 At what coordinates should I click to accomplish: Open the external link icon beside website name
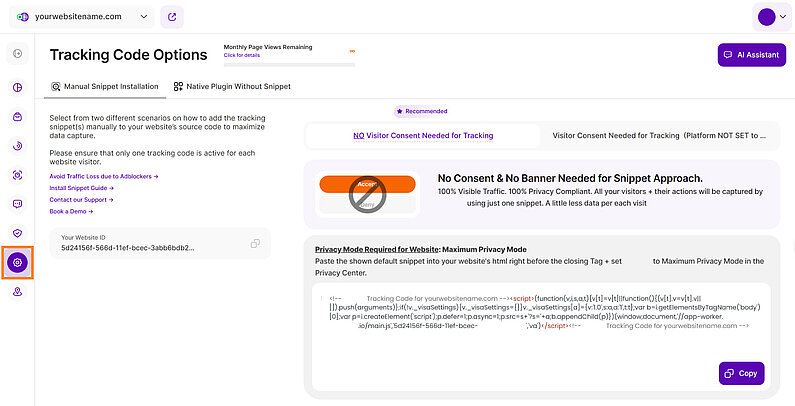click(x=172, y=17)
